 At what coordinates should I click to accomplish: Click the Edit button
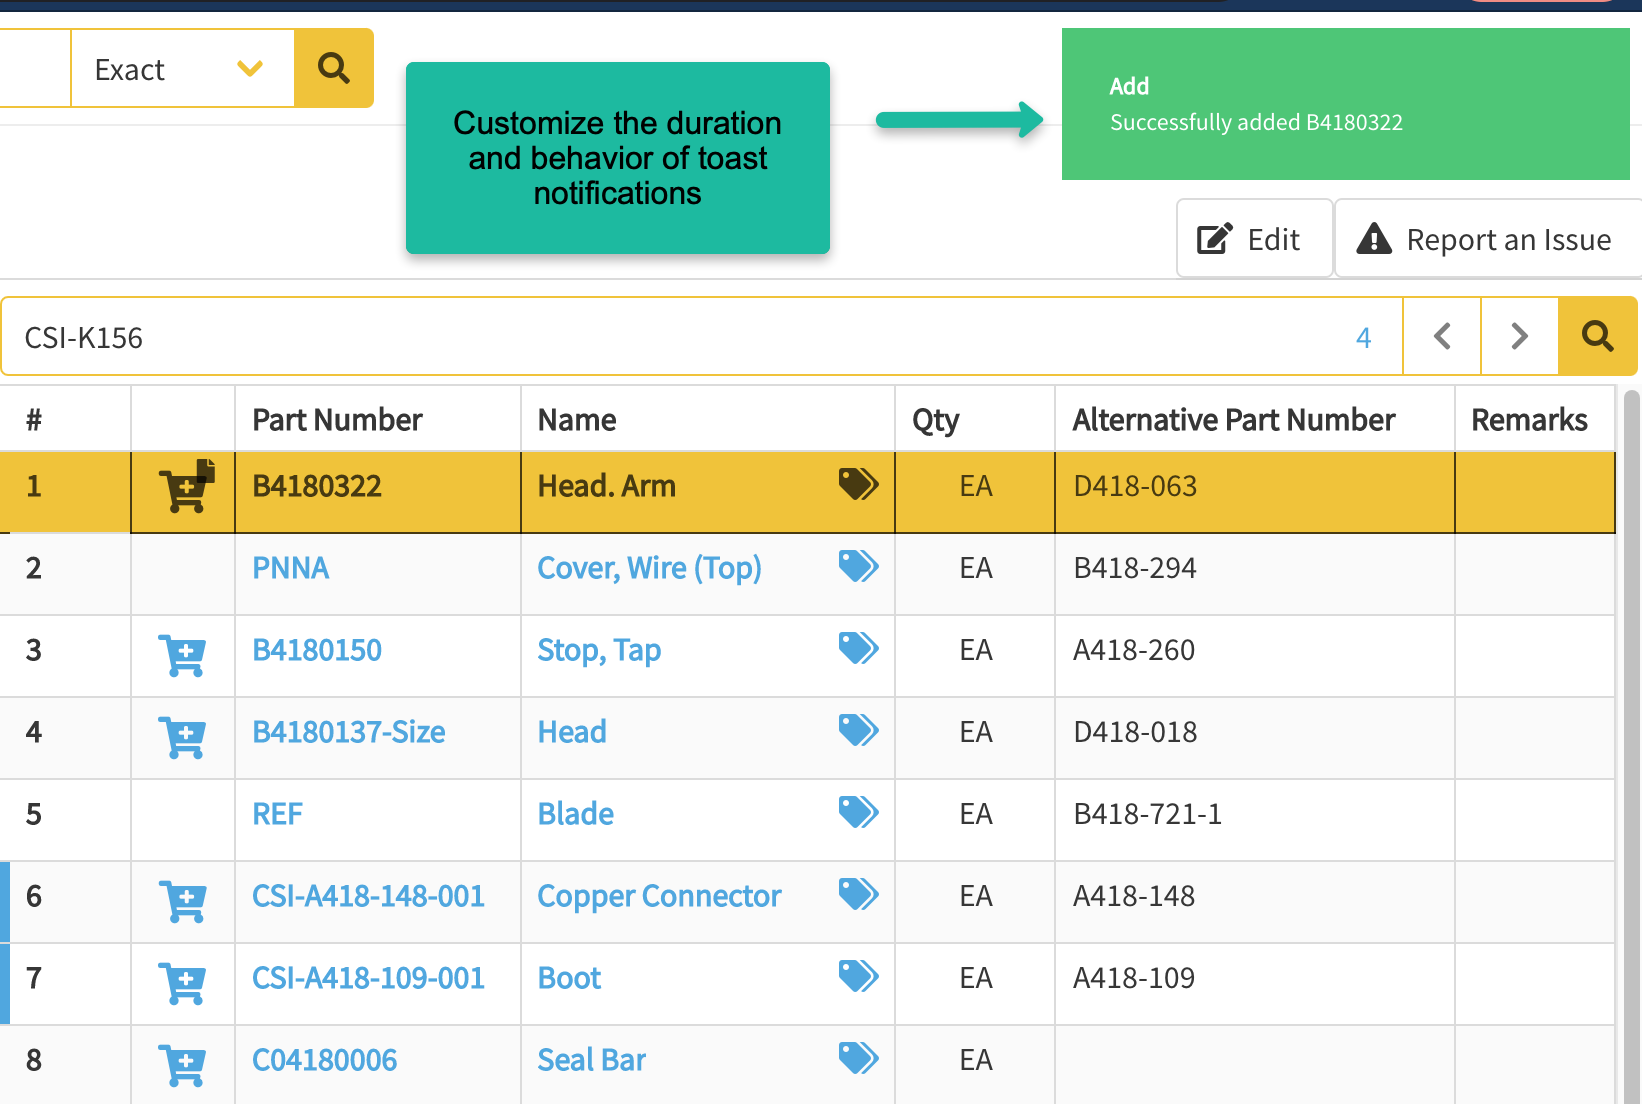(x=1253, y=239)
